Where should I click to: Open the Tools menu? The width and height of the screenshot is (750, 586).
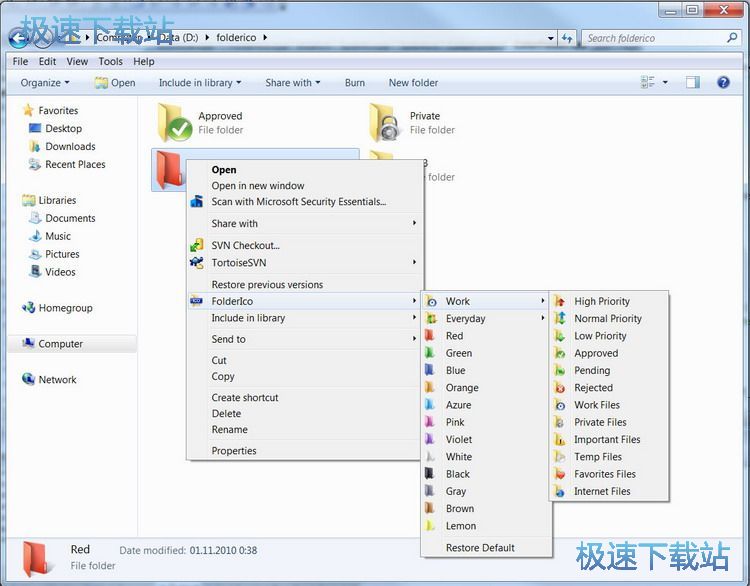[111, 61]
